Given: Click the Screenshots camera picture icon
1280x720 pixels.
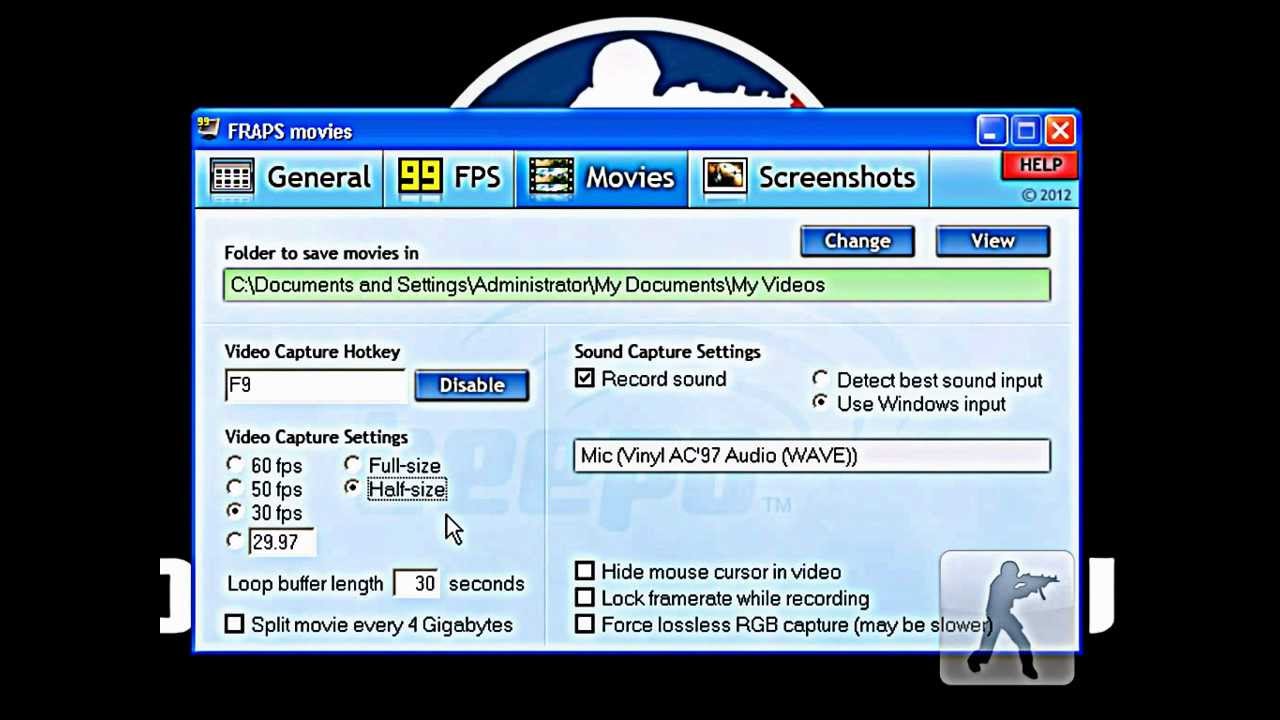Looking at the screenshot, I should click(x=725, y=177).
